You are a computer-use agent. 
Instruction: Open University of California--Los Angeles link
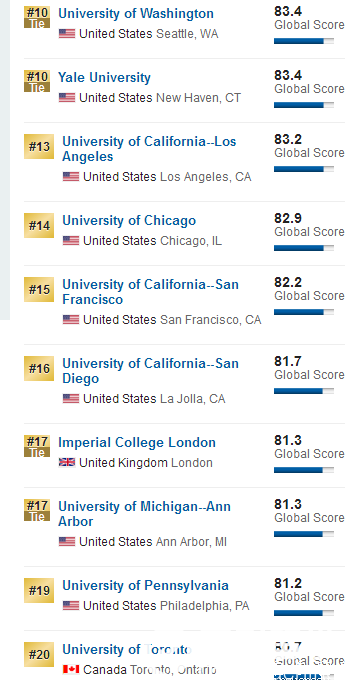[x=149, y=149]
